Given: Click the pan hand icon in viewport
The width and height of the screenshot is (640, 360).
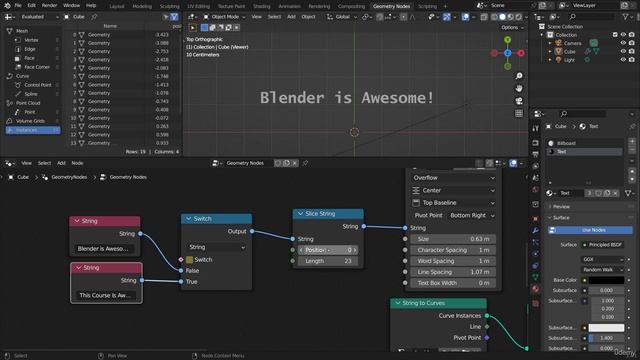Looking at the screenshot, I should point(519,88).
